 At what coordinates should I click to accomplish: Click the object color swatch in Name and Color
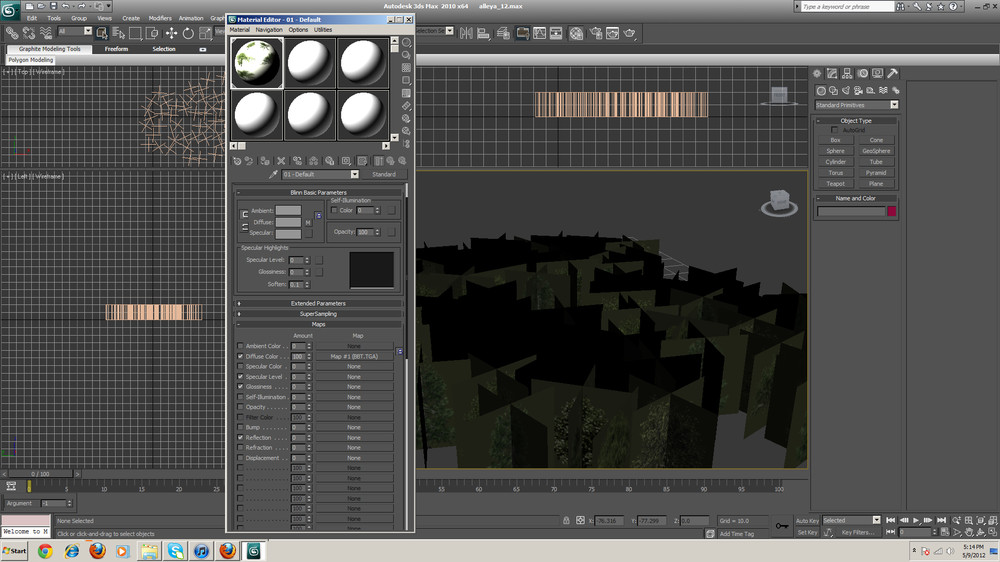click(x=891, y=212)
